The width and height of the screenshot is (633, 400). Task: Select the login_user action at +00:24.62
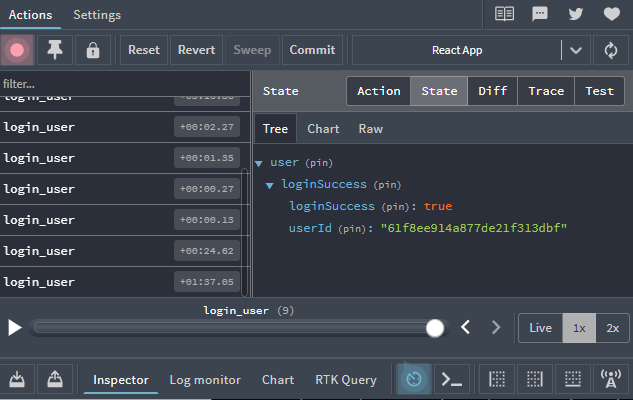click(125, 251)
